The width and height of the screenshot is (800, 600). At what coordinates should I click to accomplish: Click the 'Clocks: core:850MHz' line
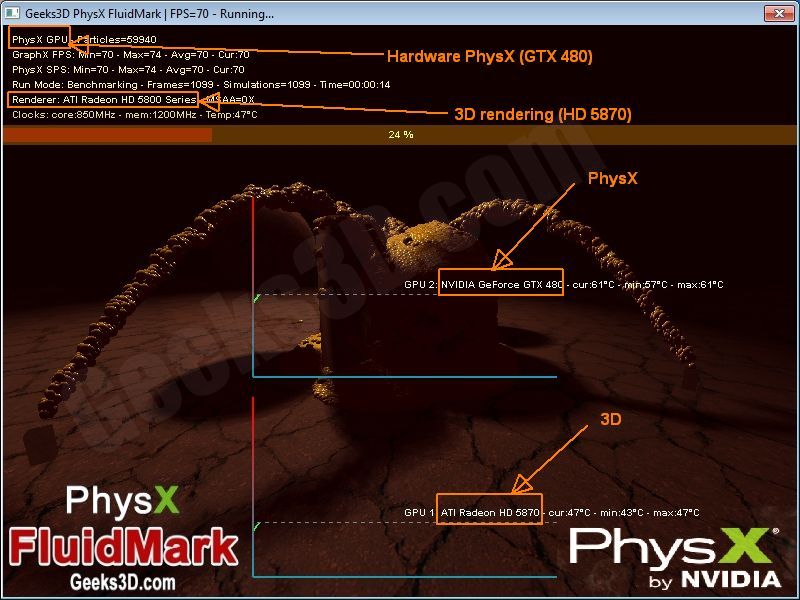pyautogui.click(x=135, y=115)
